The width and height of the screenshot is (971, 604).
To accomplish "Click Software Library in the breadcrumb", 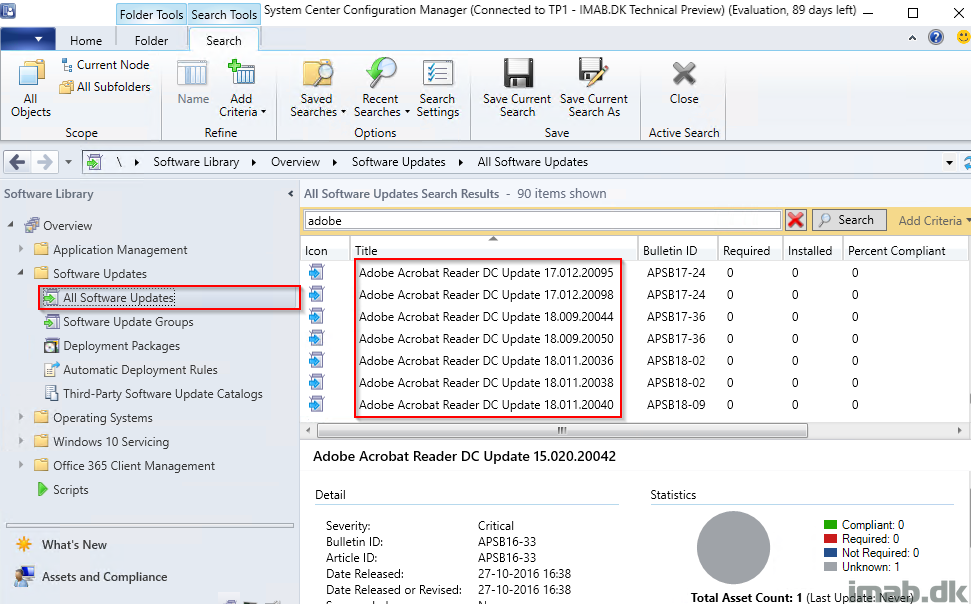I will click(196, 162).
